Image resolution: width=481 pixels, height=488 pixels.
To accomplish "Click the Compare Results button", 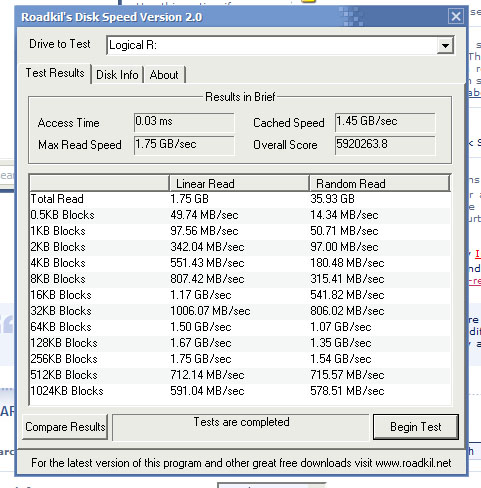I will pos(65,427).
